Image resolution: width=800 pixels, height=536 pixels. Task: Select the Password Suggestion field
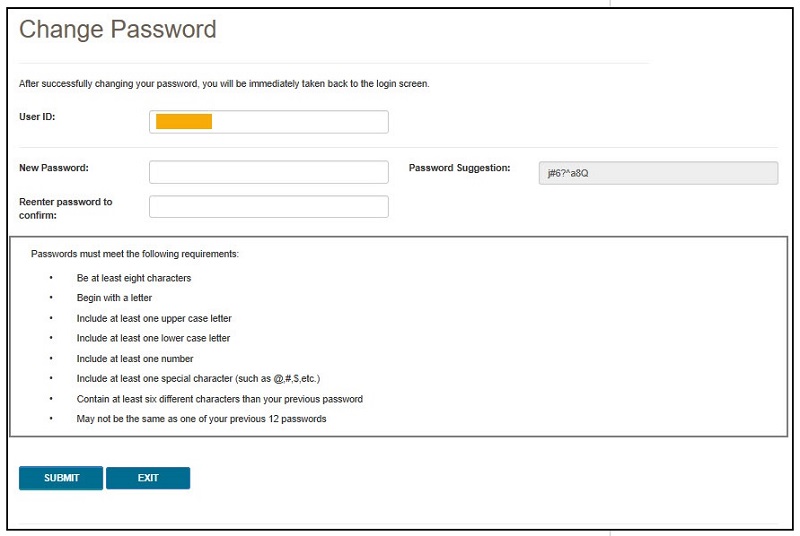pyautogui.click(x=657, y=172)
